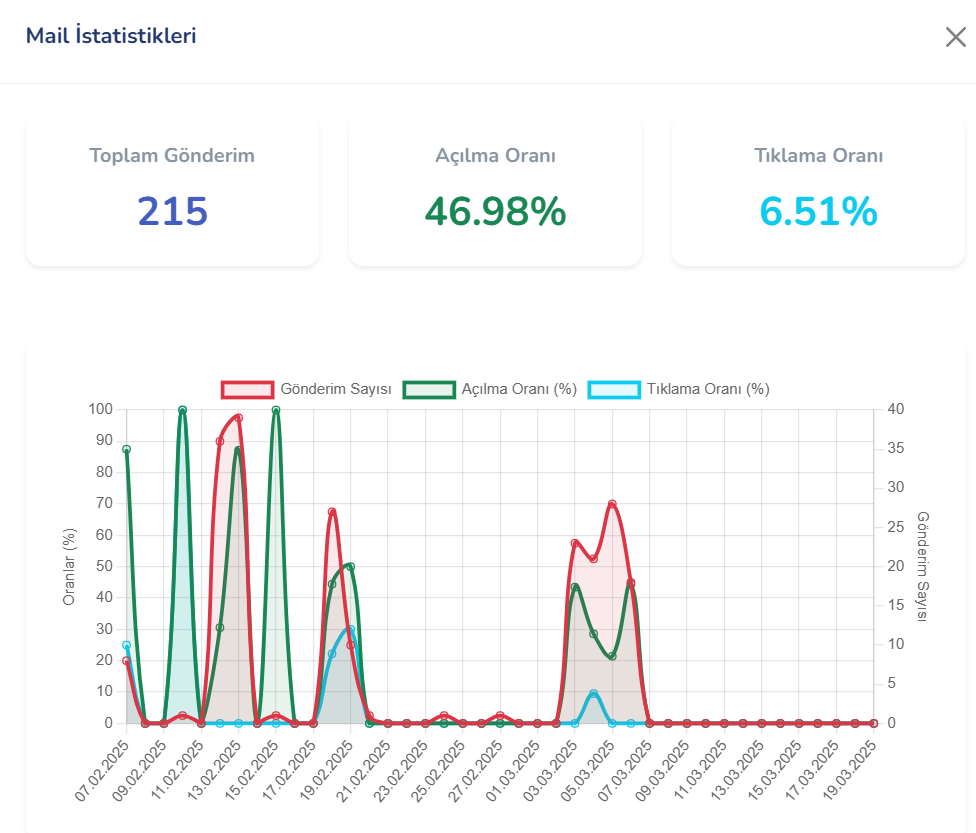Click the red peak data point on 05.03.2025
The image size is (976, 833).
[x=612, y=504]
